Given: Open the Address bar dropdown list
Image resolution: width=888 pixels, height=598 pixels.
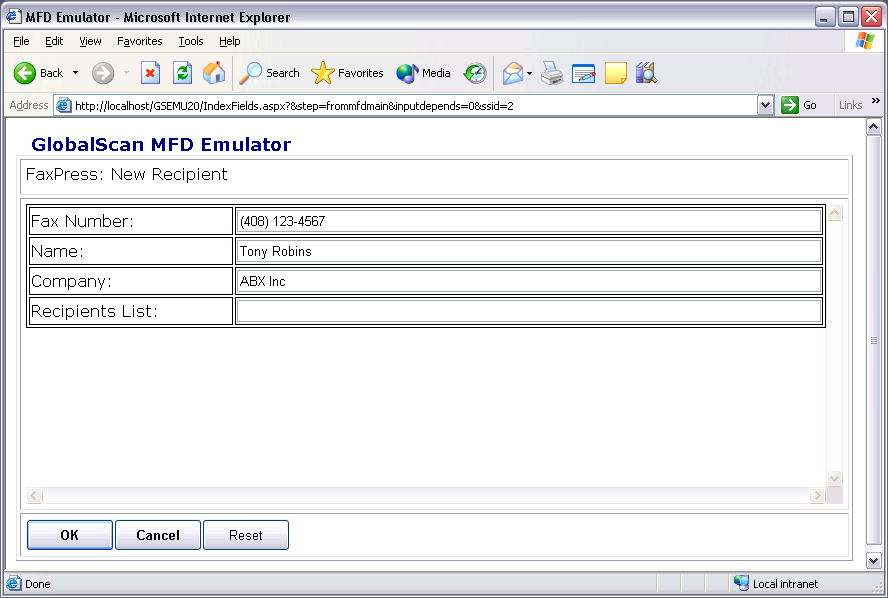Looking at the screenshot, I should coord(765,105).
